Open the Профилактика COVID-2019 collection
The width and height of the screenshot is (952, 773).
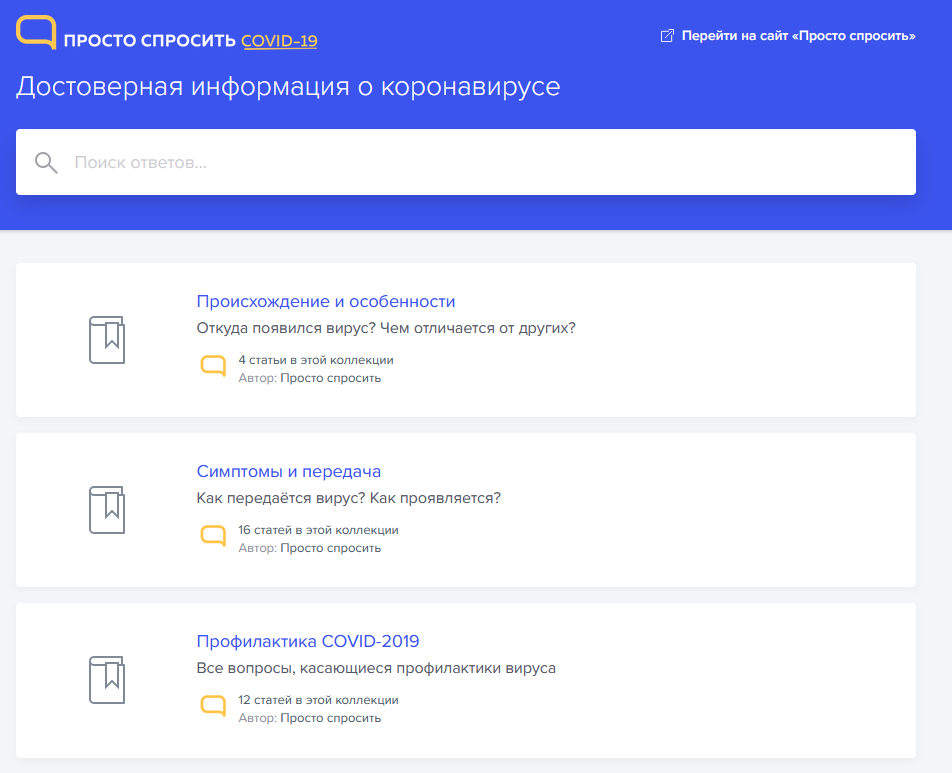pos(308,641)
